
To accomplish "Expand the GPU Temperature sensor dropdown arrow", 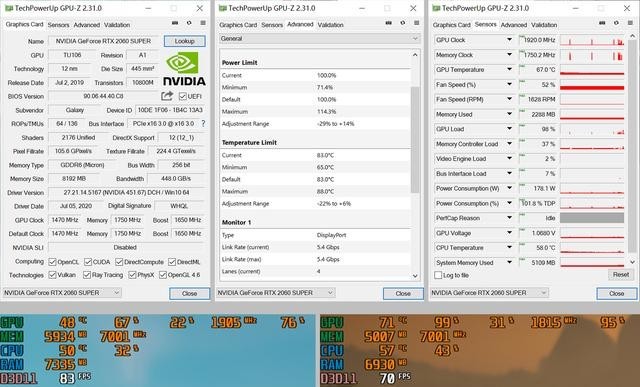I will (509, 69).
